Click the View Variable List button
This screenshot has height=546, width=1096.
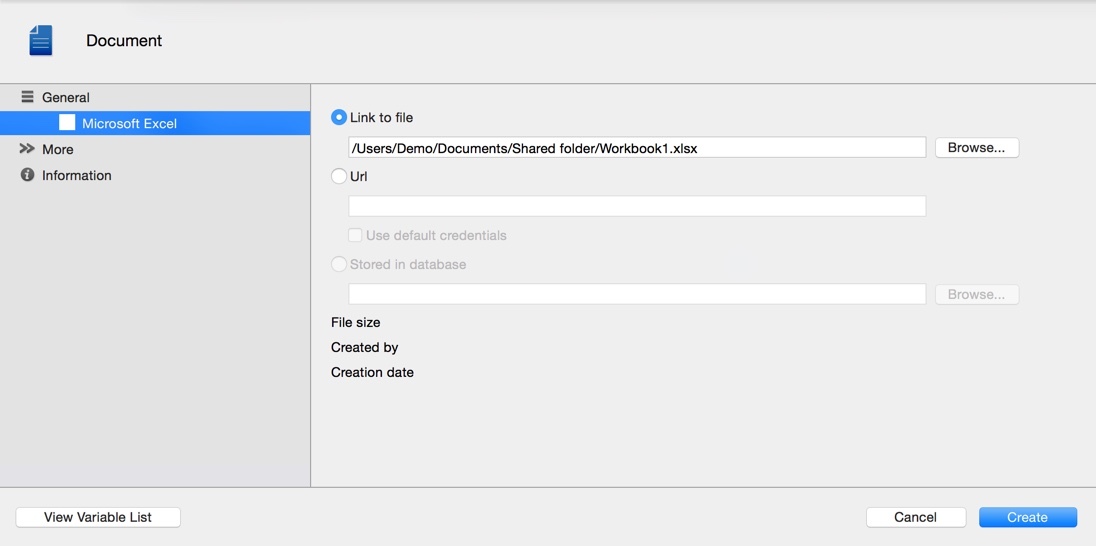click(x=98, y=517)
